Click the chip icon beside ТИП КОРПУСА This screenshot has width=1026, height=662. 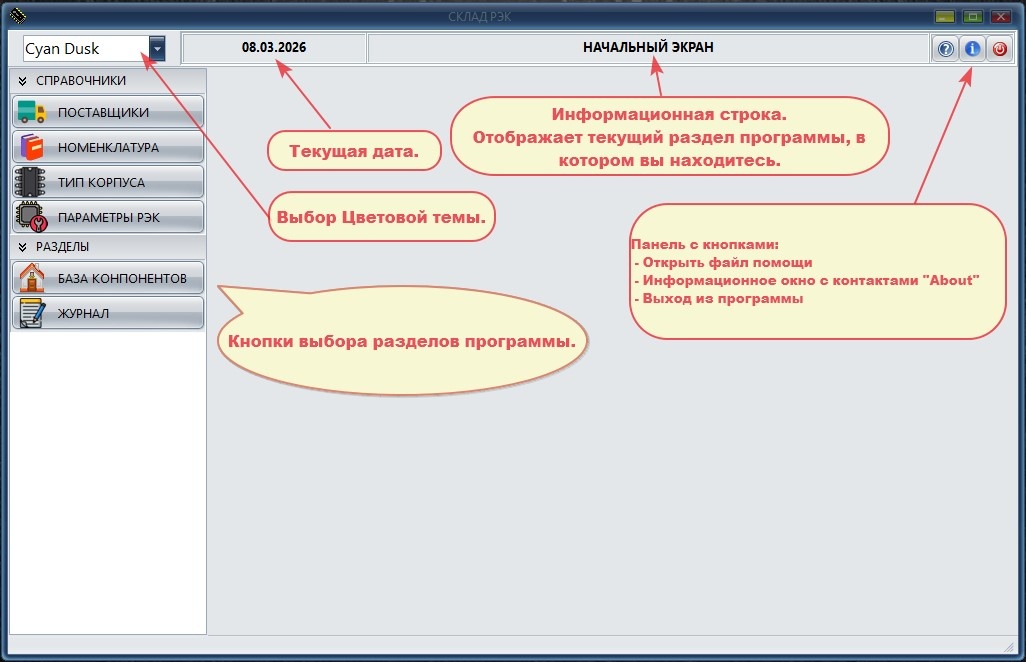30,182
